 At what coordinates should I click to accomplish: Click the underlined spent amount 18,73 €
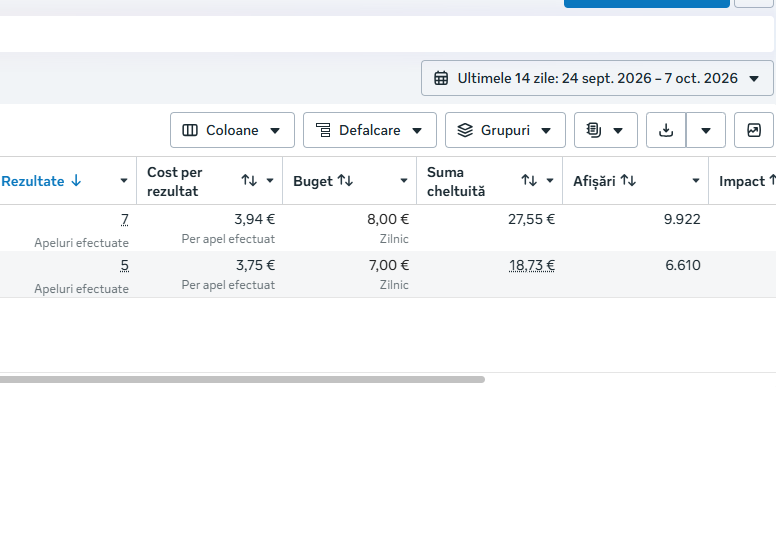[x=532, y=265]
